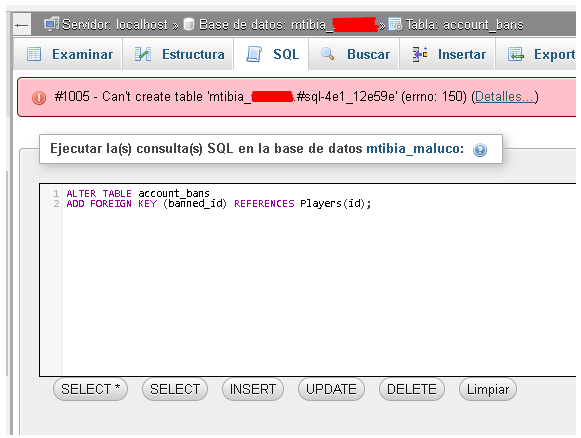The height and width of the screenshot is (438, 581).
Task: Click the red error icon
Action: (x=39, y=98)
